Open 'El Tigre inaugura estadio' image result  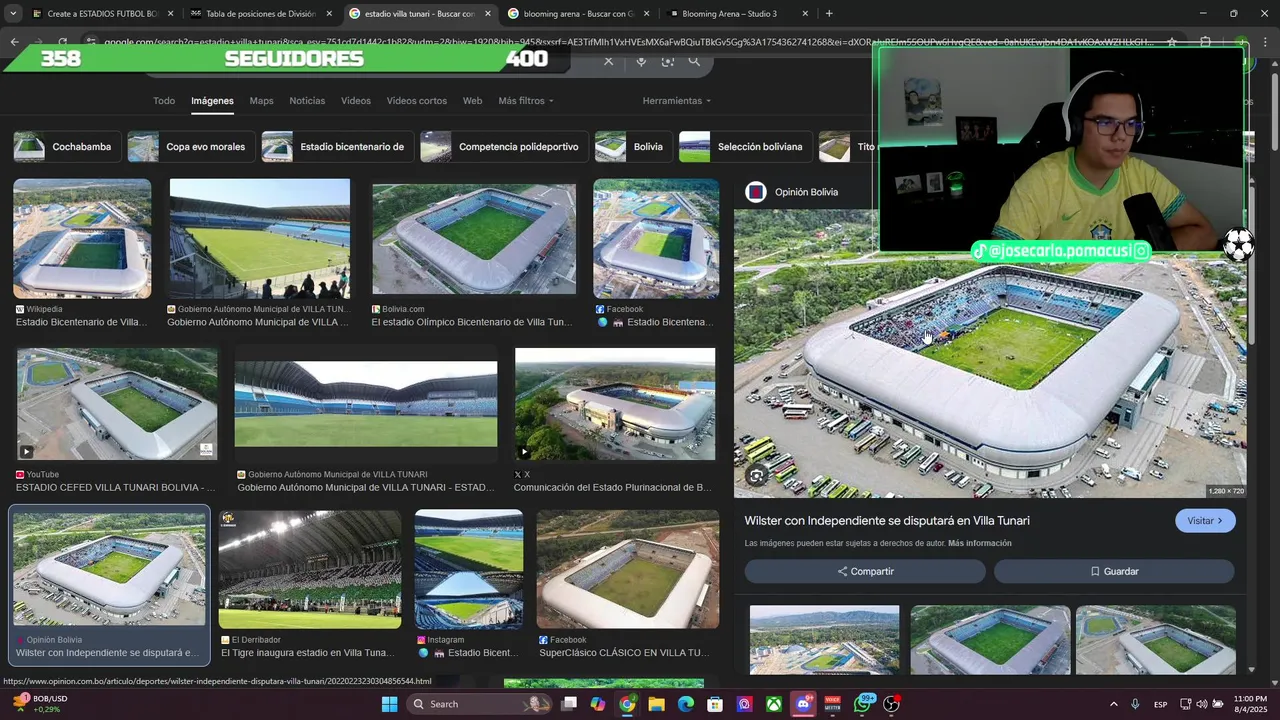coord(310,569)
